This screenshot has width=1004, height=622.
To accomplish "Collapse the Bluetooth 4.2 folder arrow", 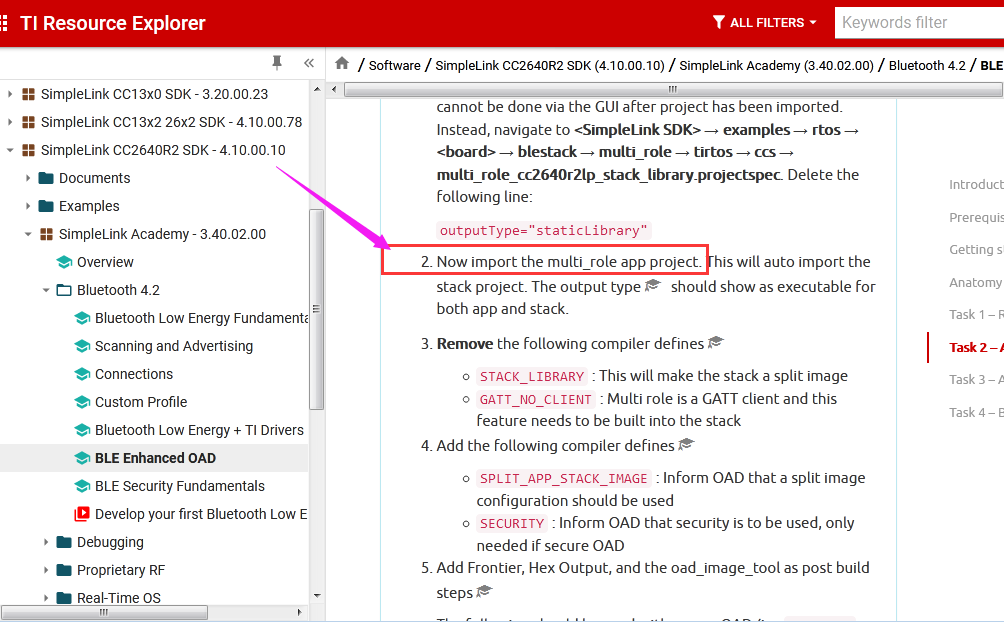I will 45,290.
